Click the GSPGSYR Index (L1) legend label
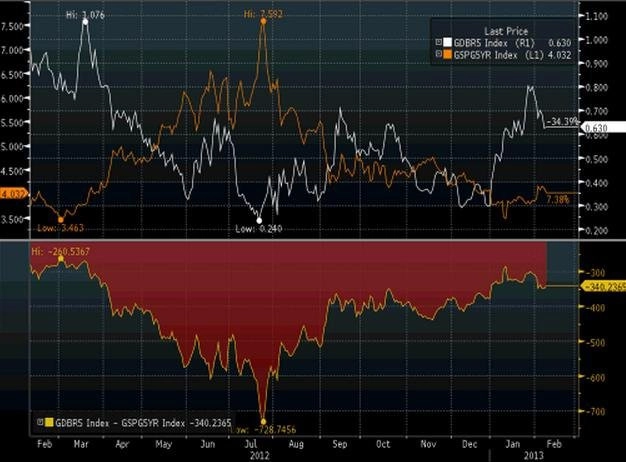 [x=499, y=55]
